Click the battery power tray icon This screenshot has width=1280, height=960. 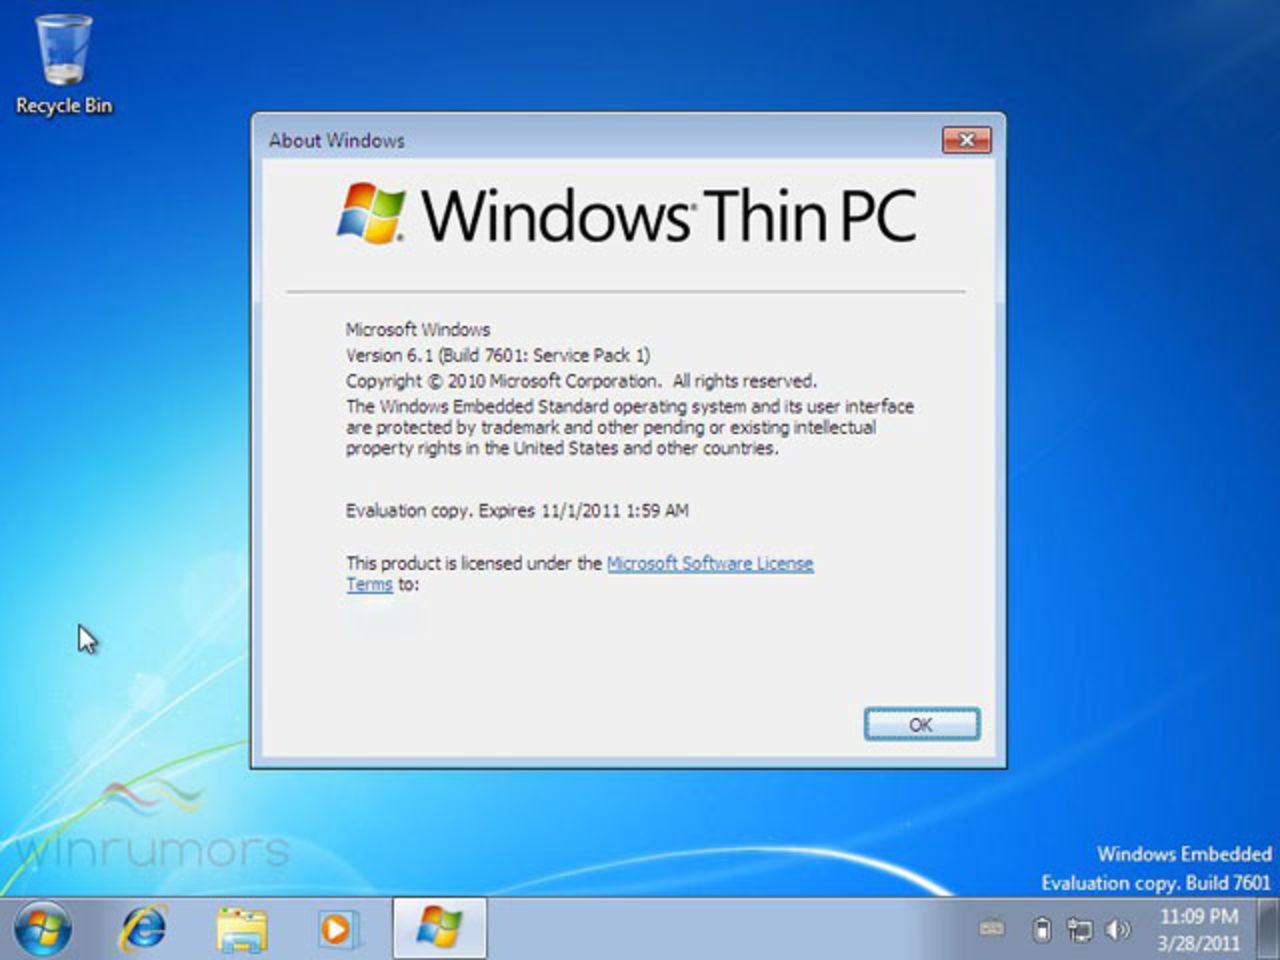click(1041, 930)
